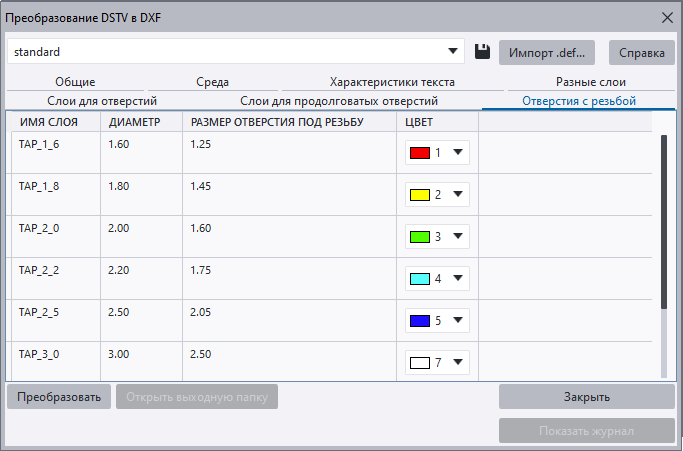This screenshot has height=451, width=683.
Task: Click the red color swatch 1
Action: (420, 153)
